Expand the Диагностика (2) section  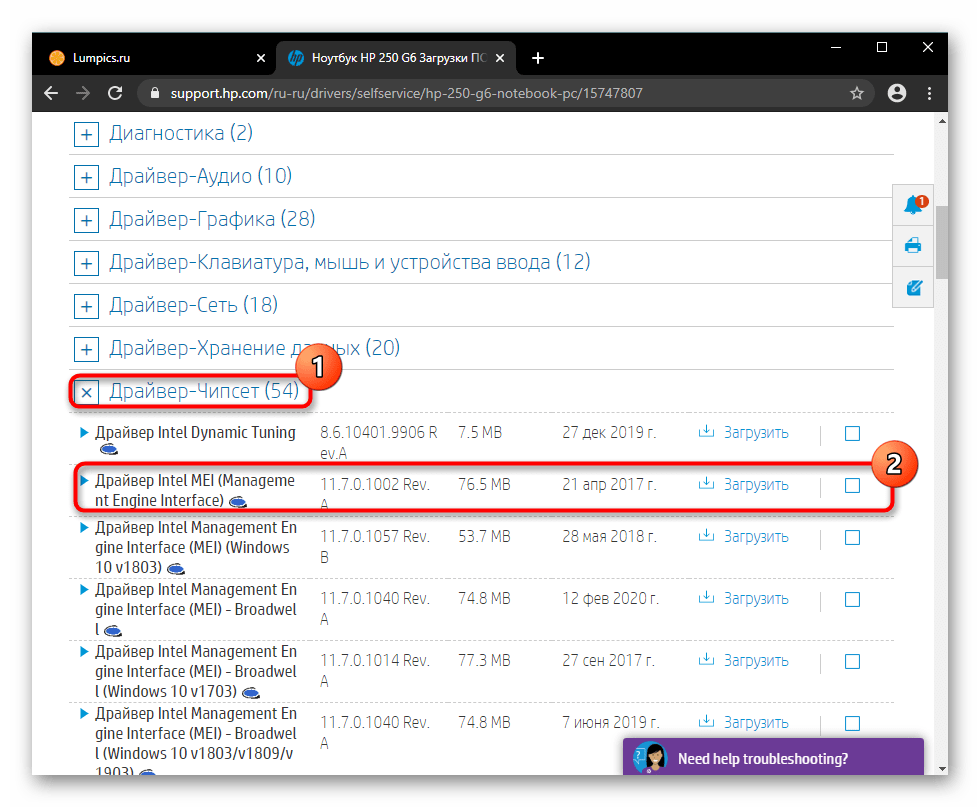point(86,134)
